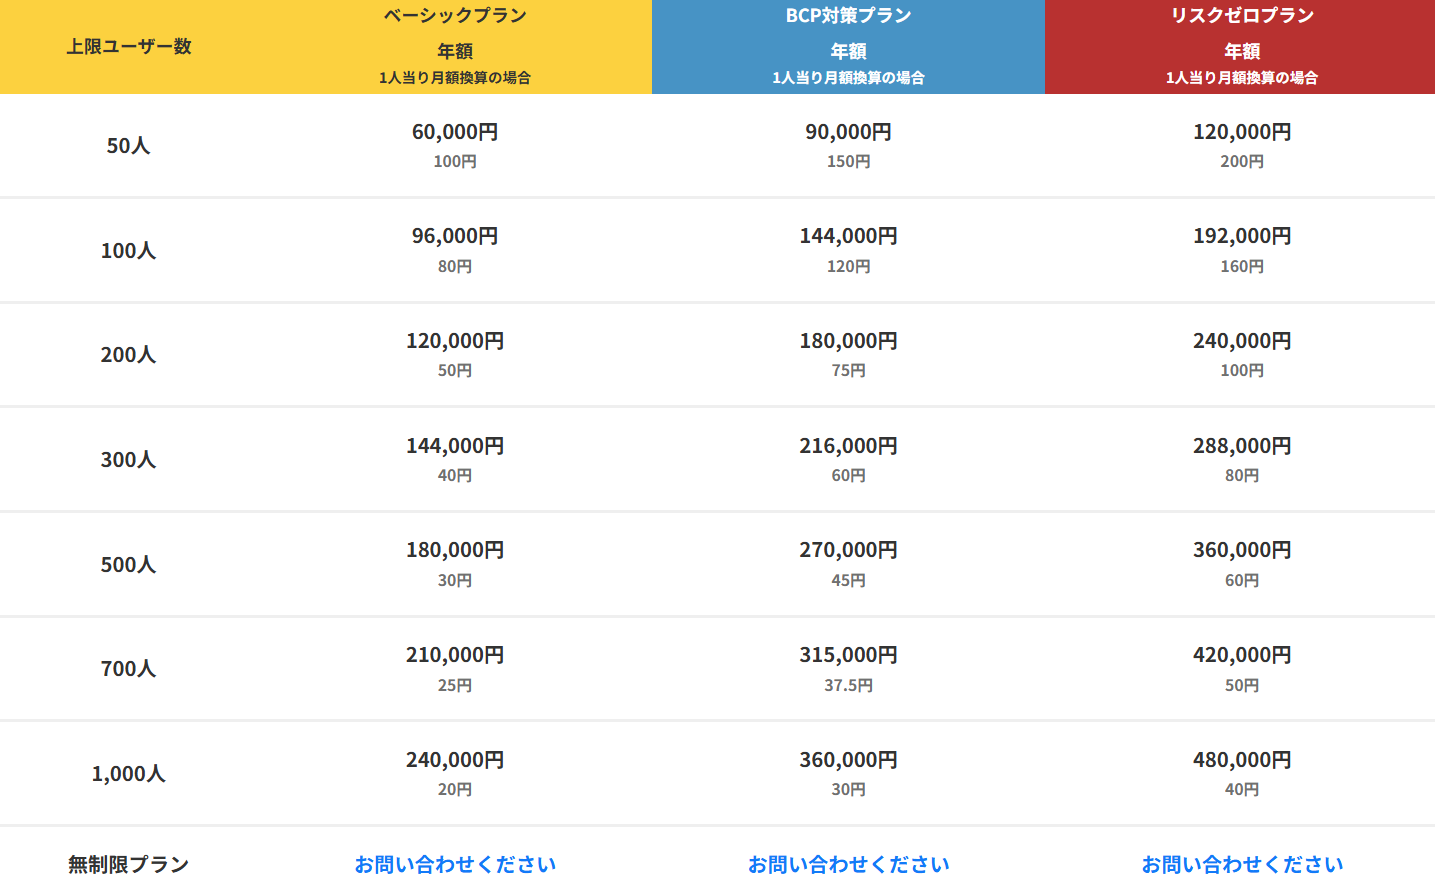1435x895 pixels.
Task: Click the Basic plan contact link
Action: [455, 864]
